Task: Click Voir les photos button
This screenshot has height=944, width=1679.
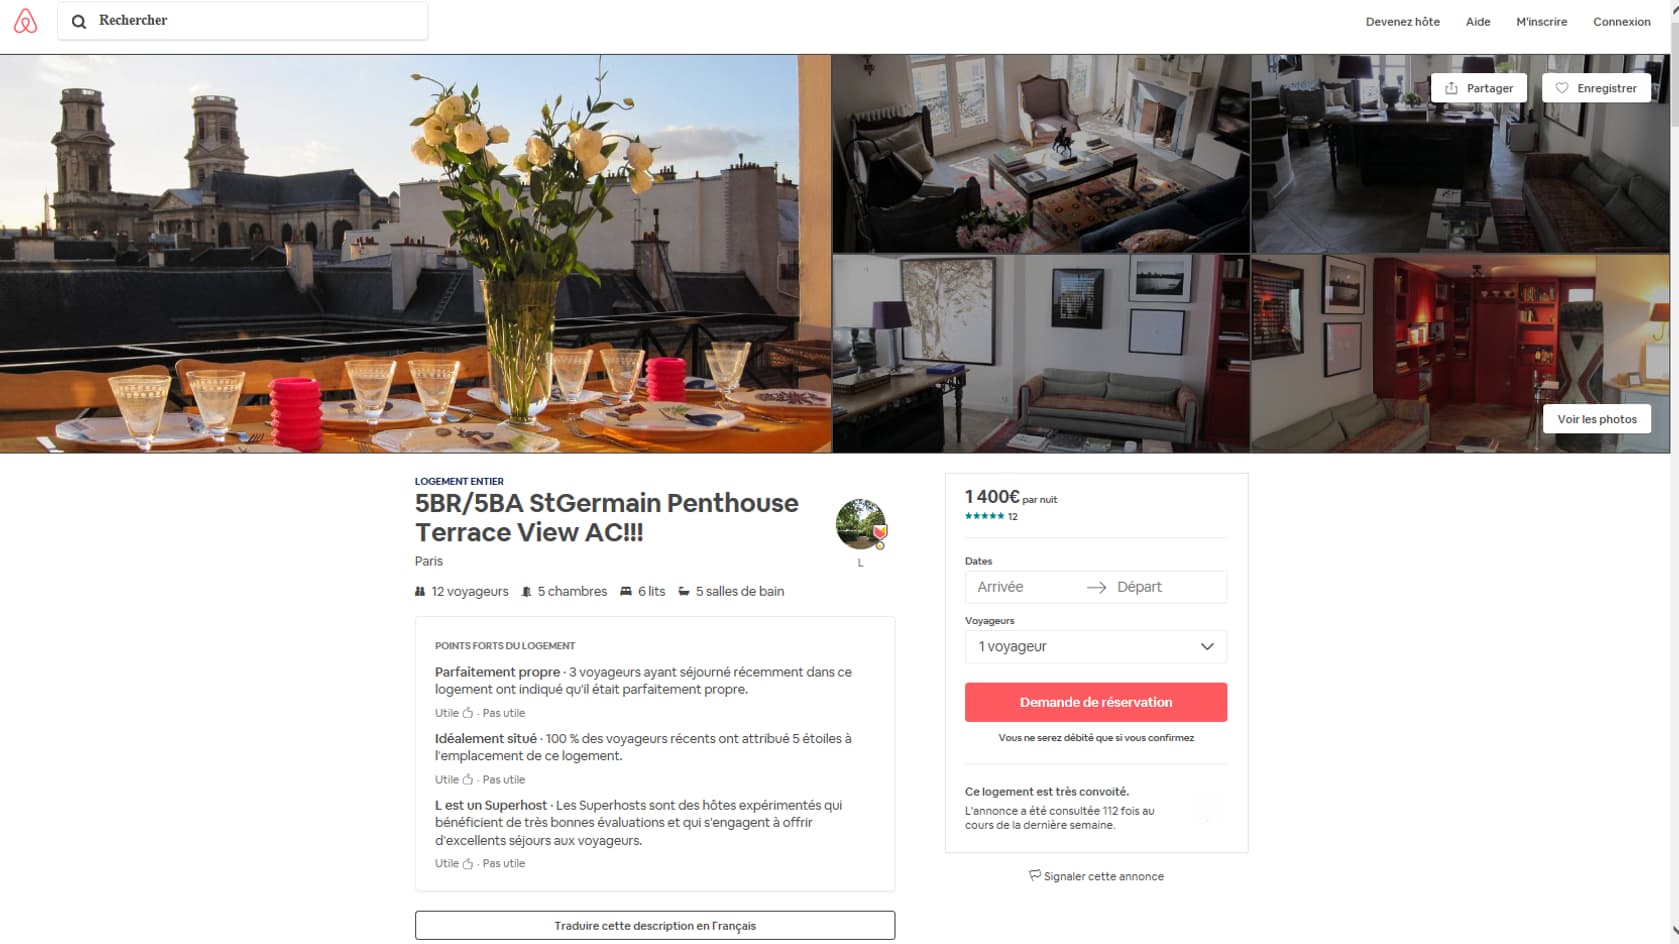Action: (1596, 419)
